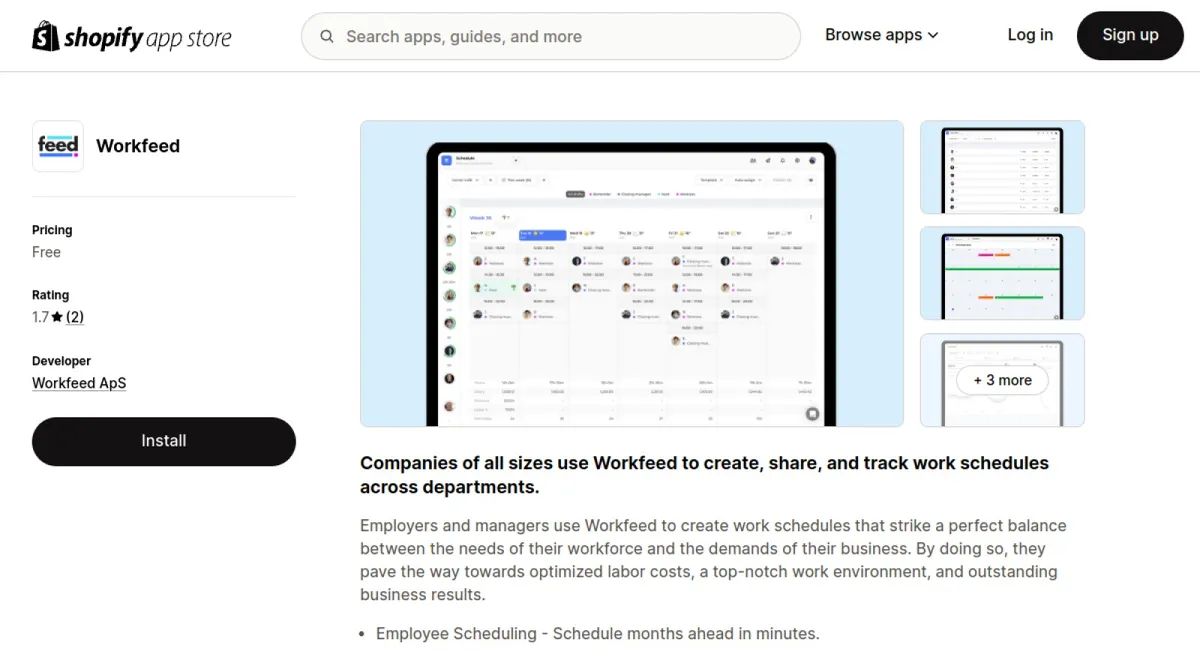Viewport: 1200px width, 650px height.
Task: Select the highlighted blue day column header
Action: coord(543,234)
